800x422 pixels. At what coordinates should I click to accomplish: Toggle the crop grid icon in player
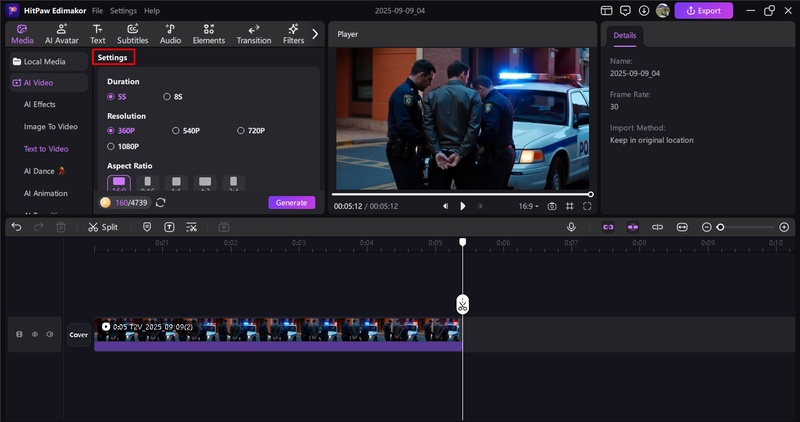click(x=569, y=206)
